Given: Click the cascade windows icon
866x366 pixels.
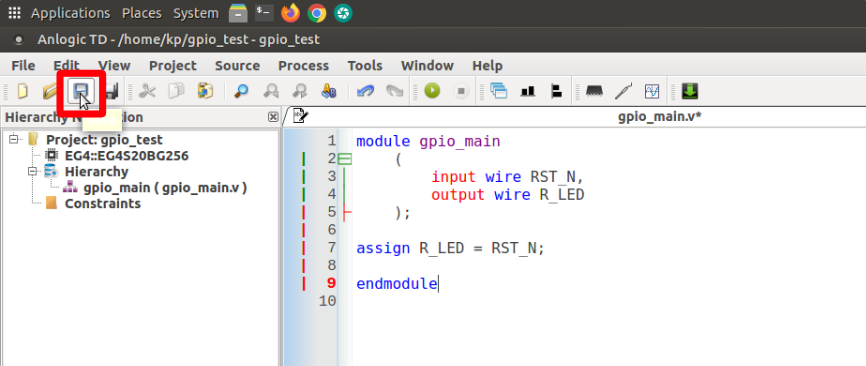Looking at the screenshot, I should 499,91.
